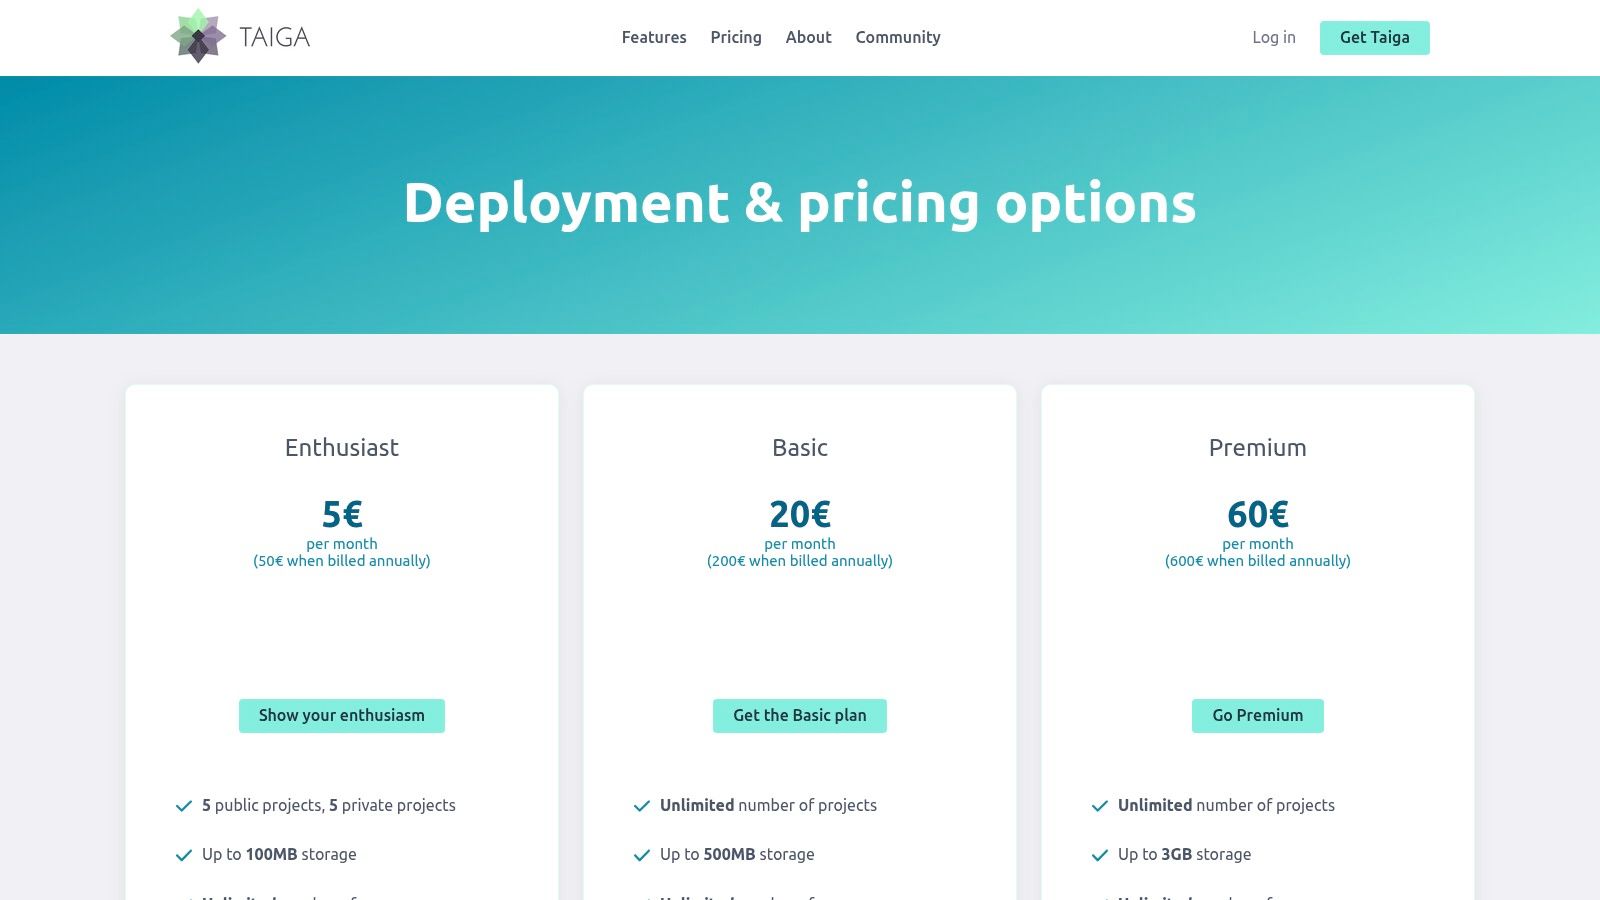Image resolution: width=1600 pixels, height=900 pixels.
Task: Click the 5 public projects, 5 private projects text
Action: 329,806
